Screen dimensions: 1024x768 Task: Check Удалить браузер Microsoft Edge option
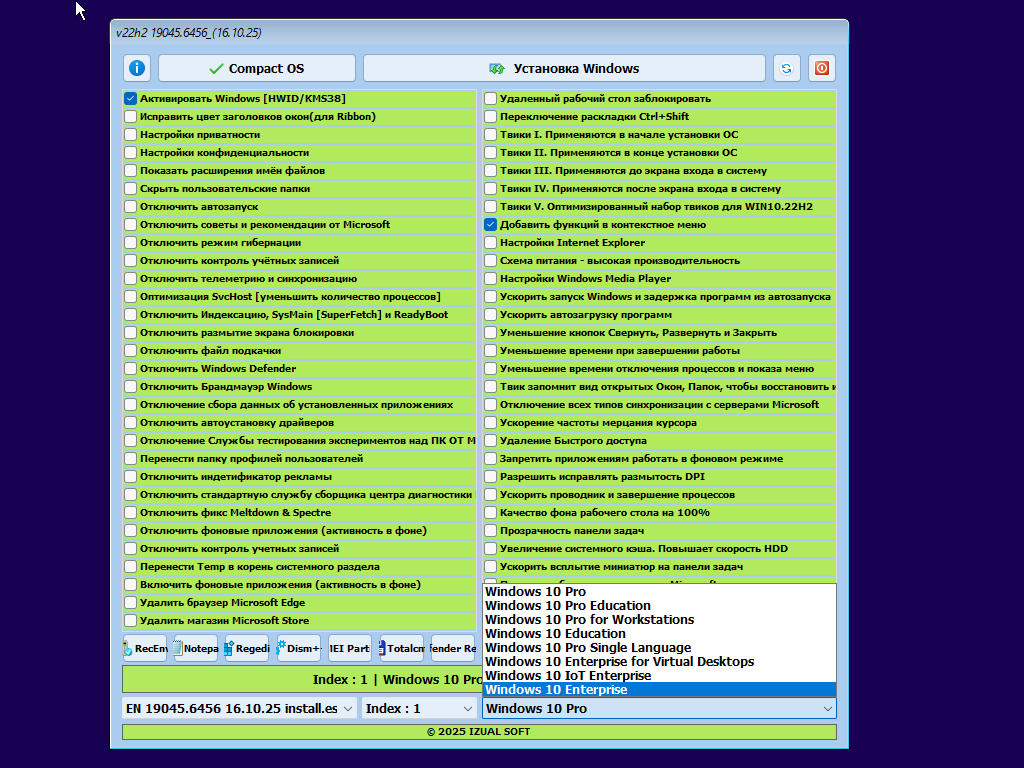[x=131, y=603]
